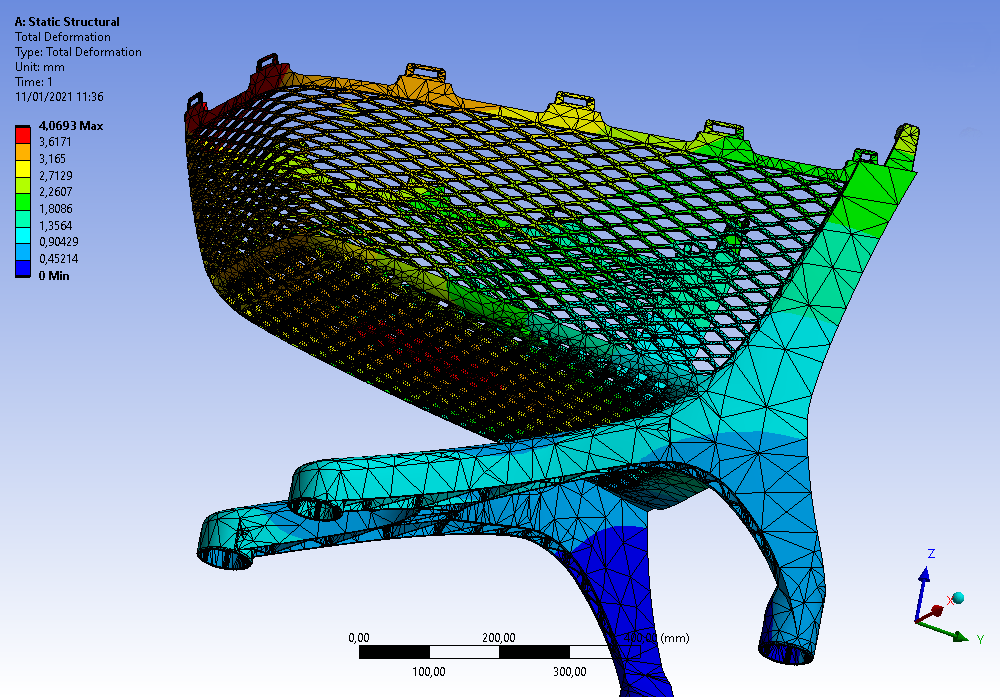Select the legend value "3,6171"

55,142
